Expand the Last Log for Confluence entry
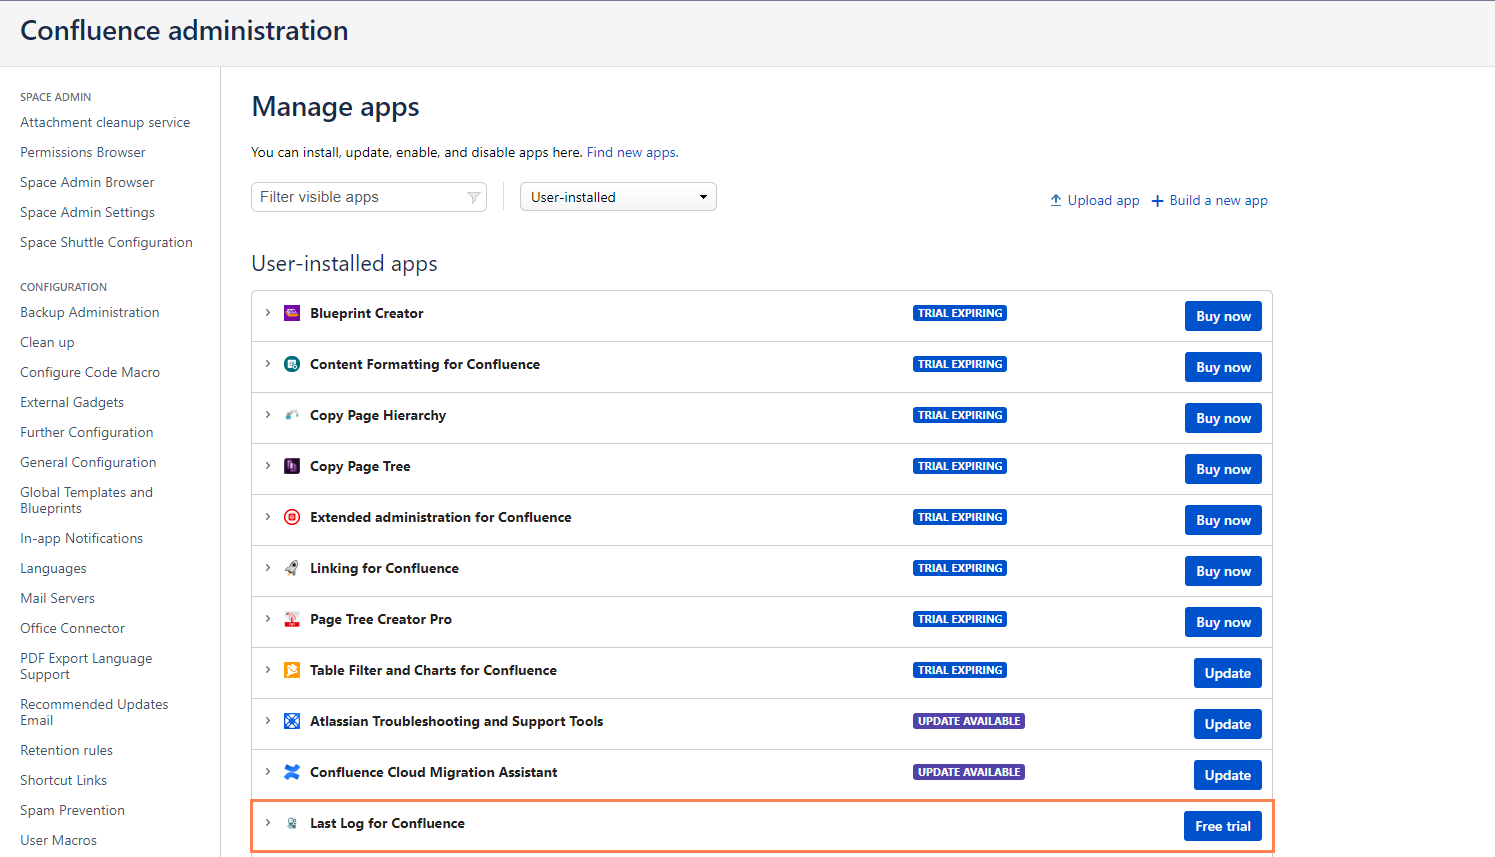 point(267,823)
